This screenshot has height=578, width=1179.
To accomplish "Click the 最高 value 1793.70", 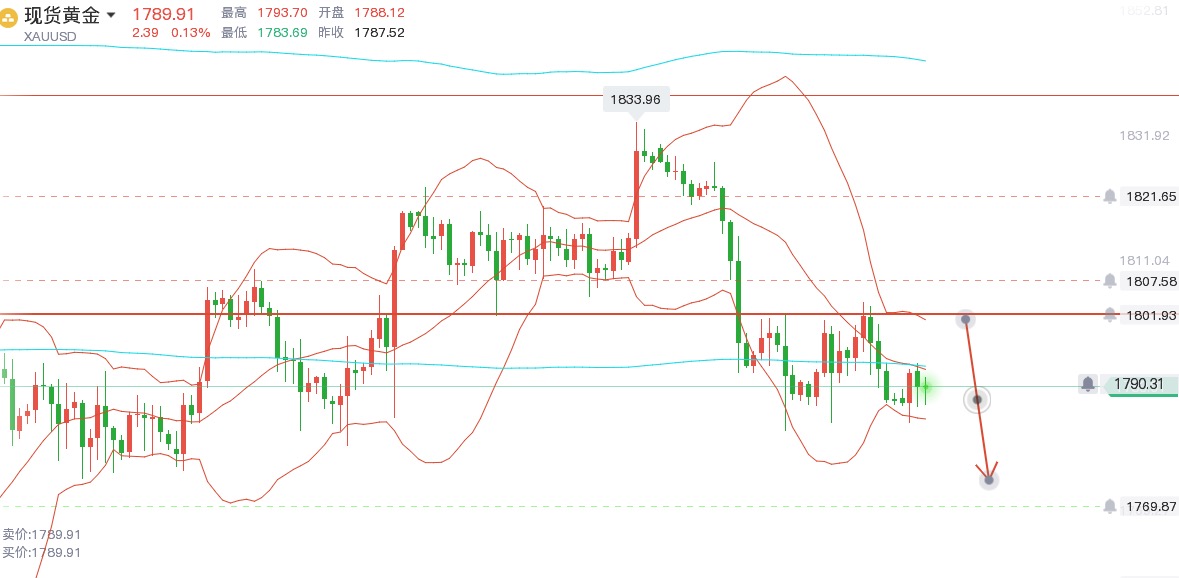I will 282,14.
